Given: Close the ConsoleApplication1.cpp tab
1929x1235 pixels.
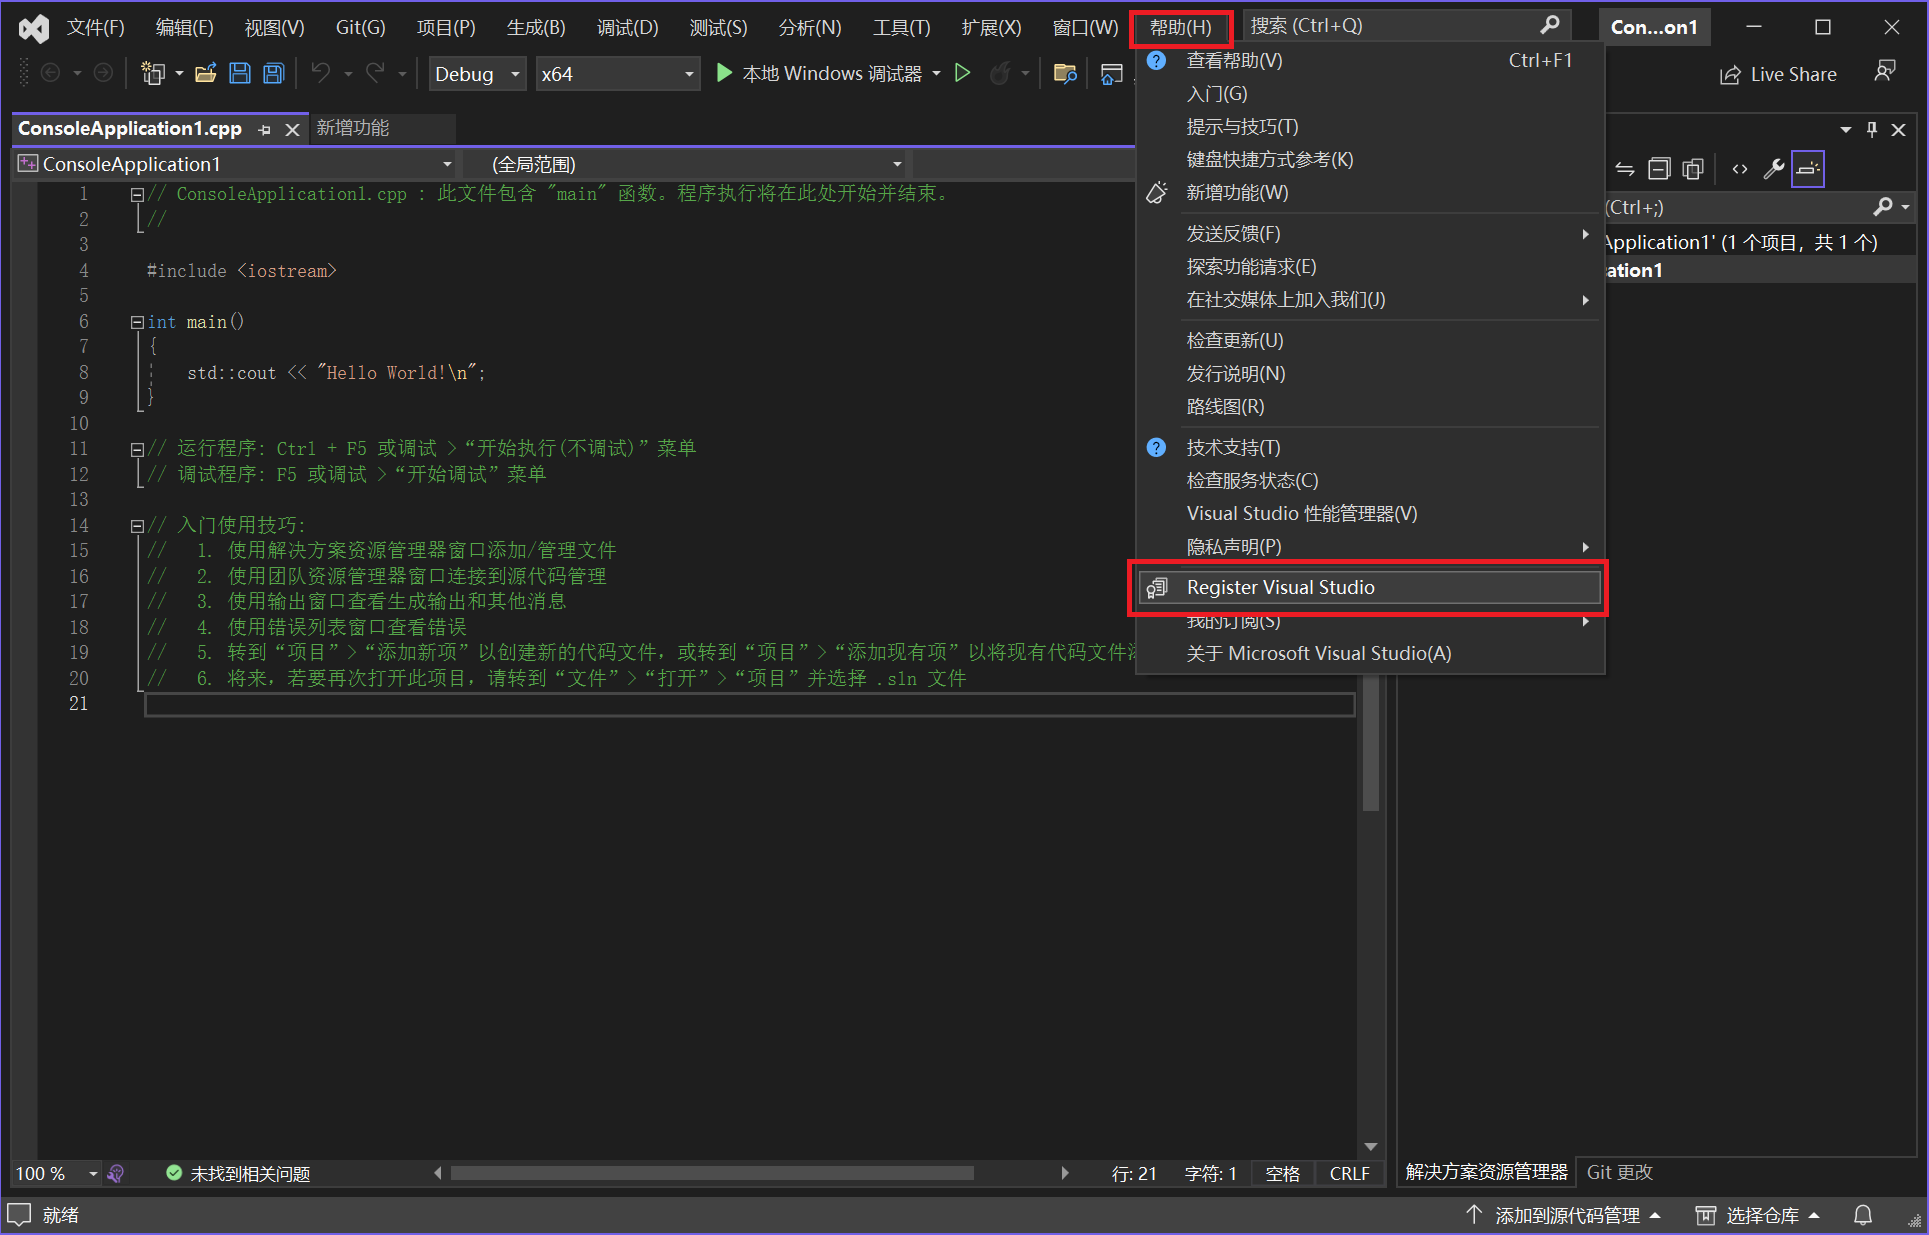Looking at the screenshot, I should 292,129.
